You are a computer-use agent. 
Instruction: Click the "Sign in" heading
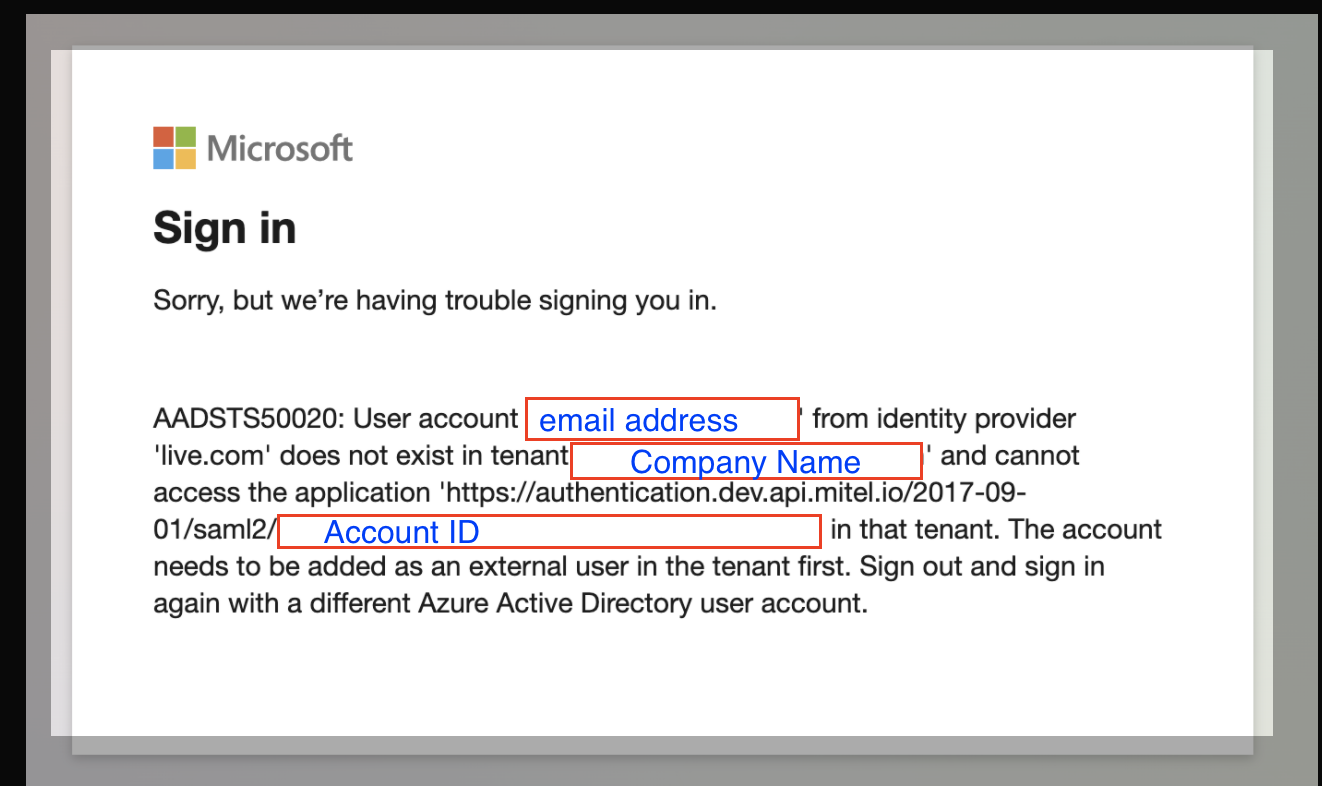coord(224,229)
